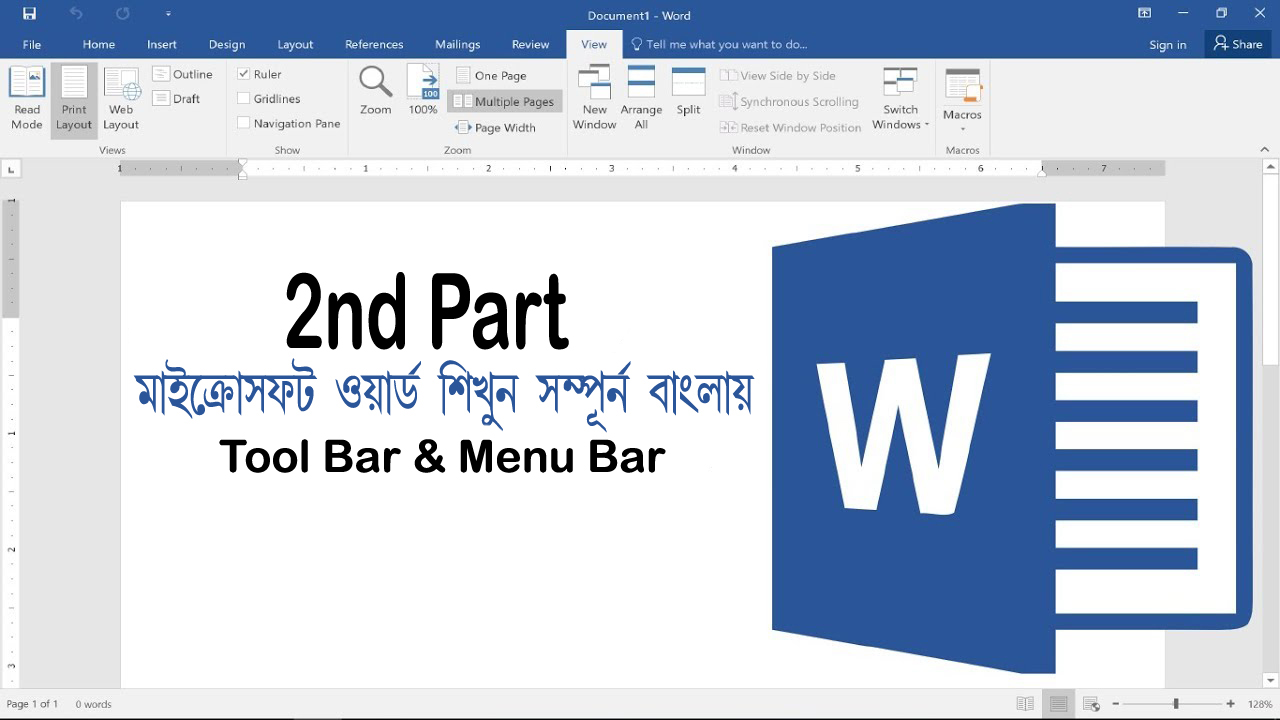This screenshot has height=720, width=1280.
Task: Collapse the ribbon with the chevron
Action: 1264,150
